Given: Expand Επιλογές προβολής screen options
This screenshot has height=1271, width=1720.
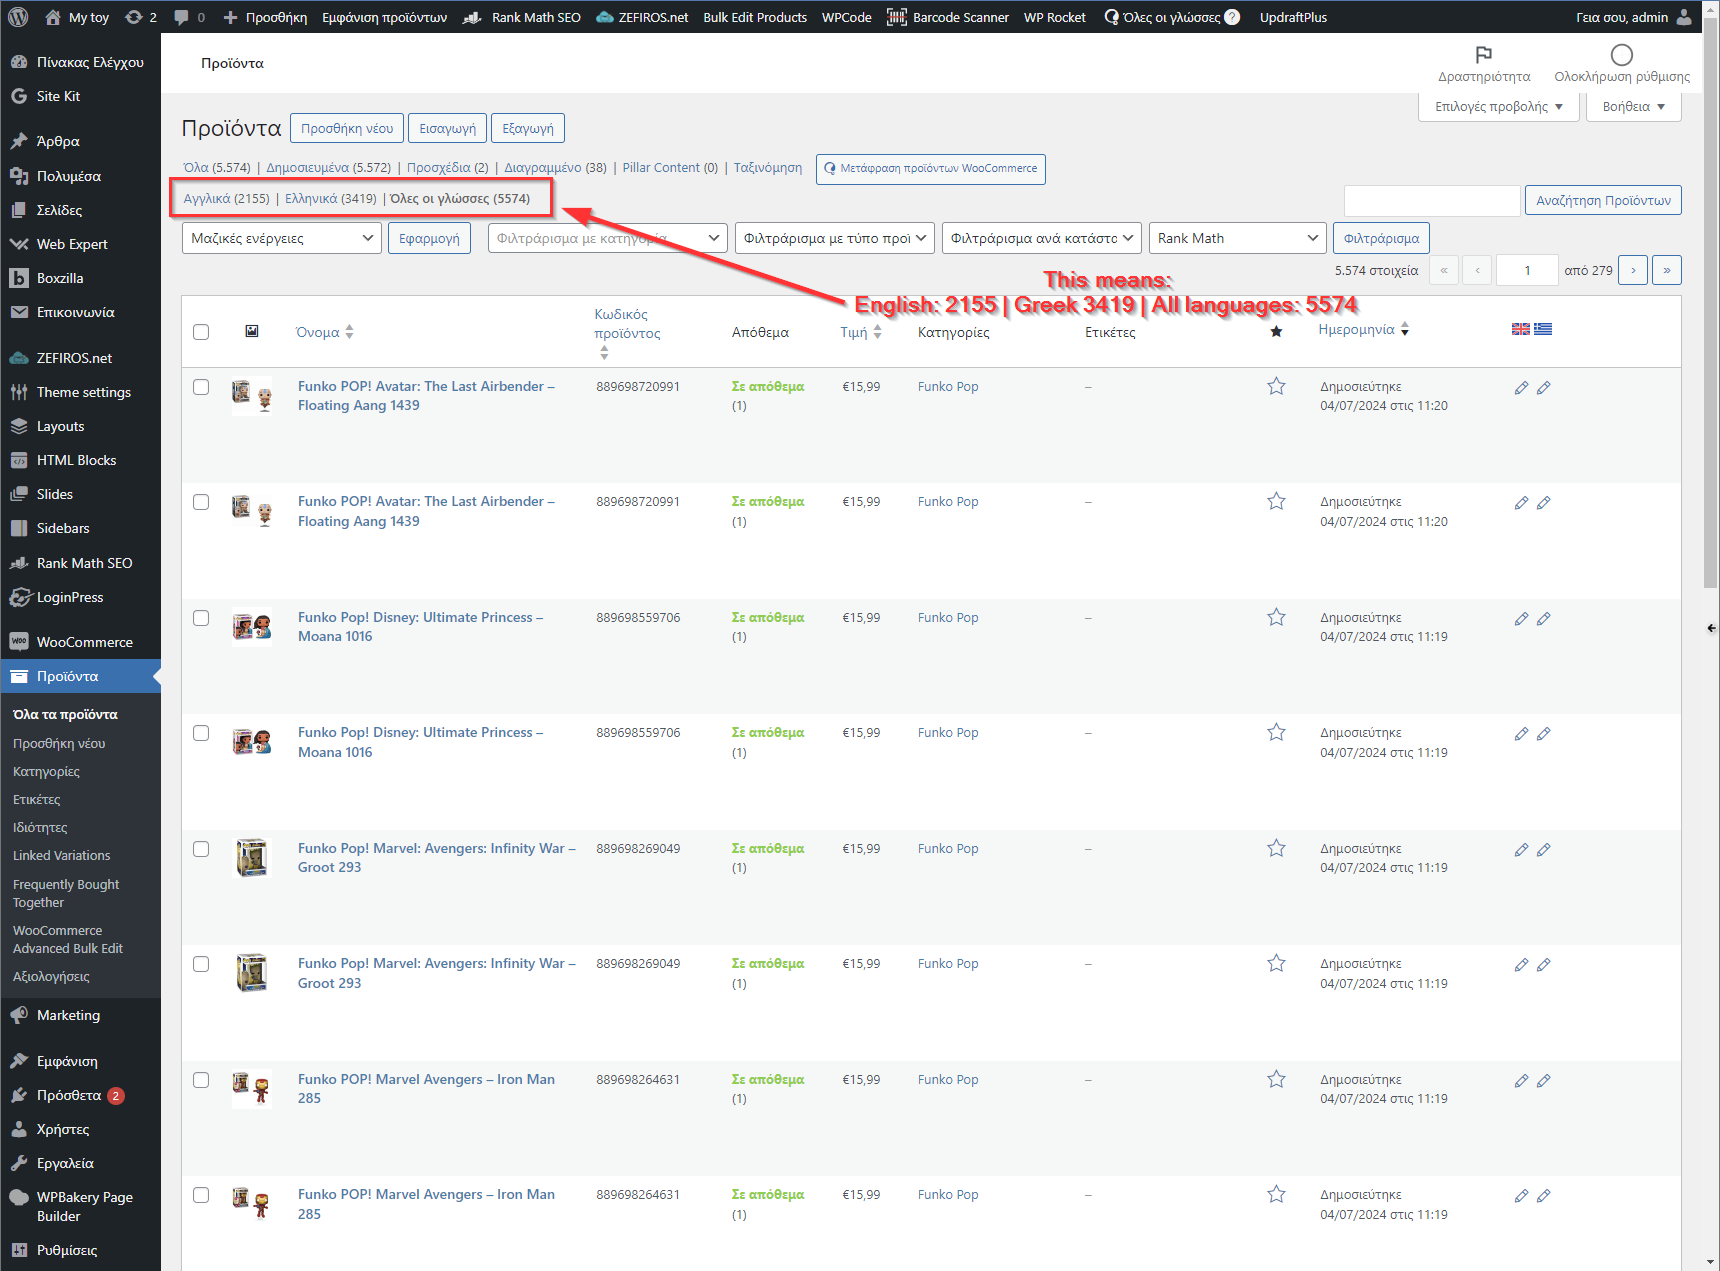Looking at the screenshot, I should pyautogui.click(x=1498, y=107).
